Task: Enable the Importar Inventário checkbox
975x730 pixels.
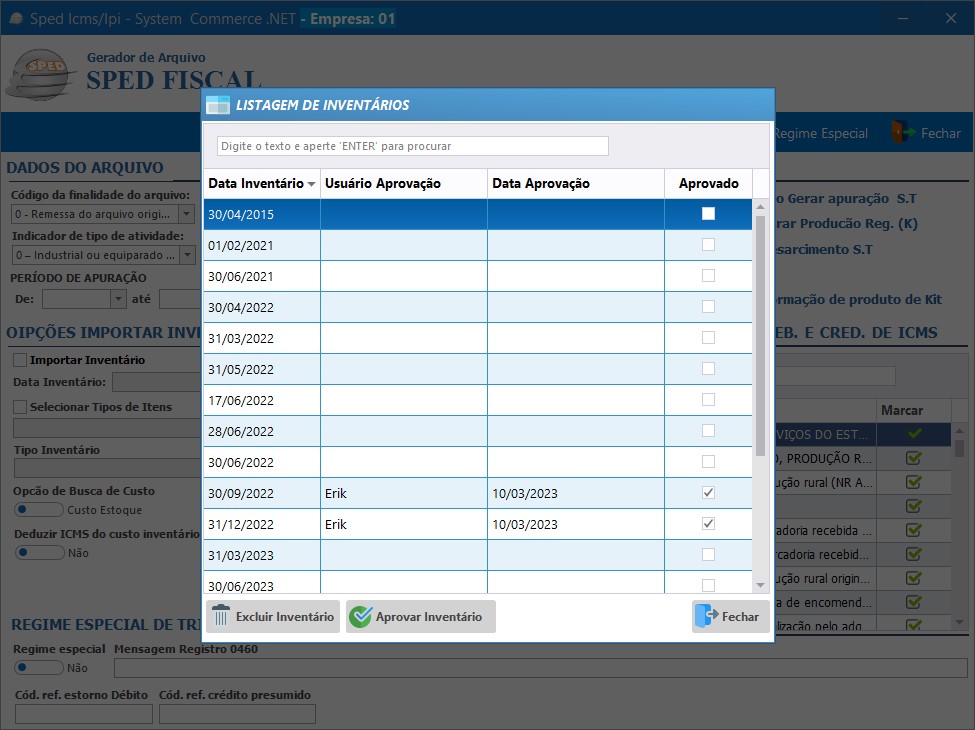Action: point(20,360)
